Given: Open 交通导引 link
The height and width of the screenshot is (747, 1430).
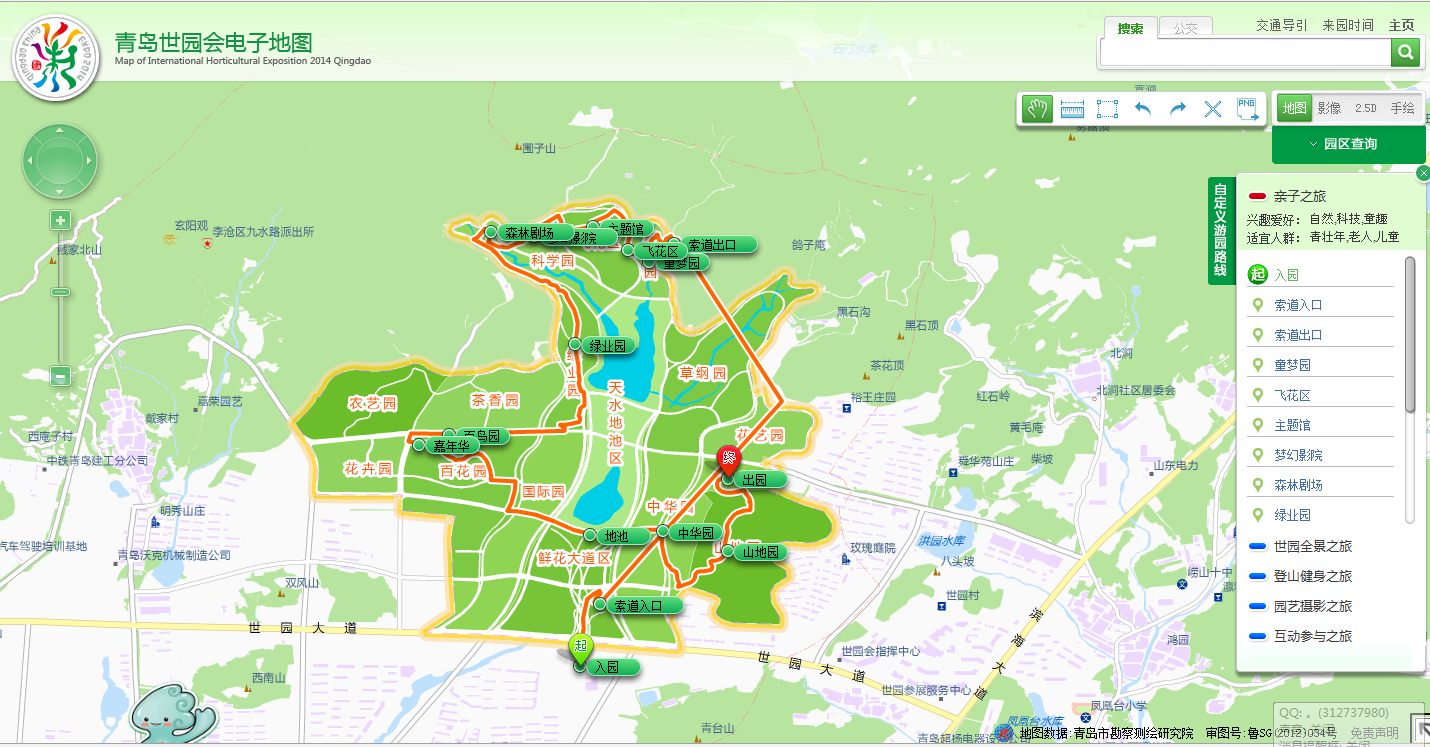Looking at the screenshot, I should coord(1282,26).
